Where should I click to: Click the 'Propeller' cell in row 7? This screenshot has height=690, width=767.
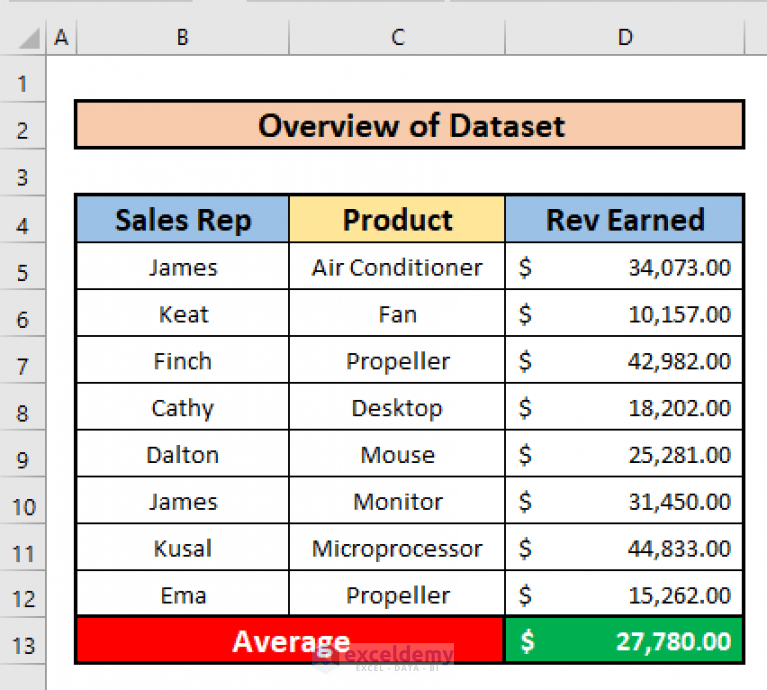coord(397,360)
